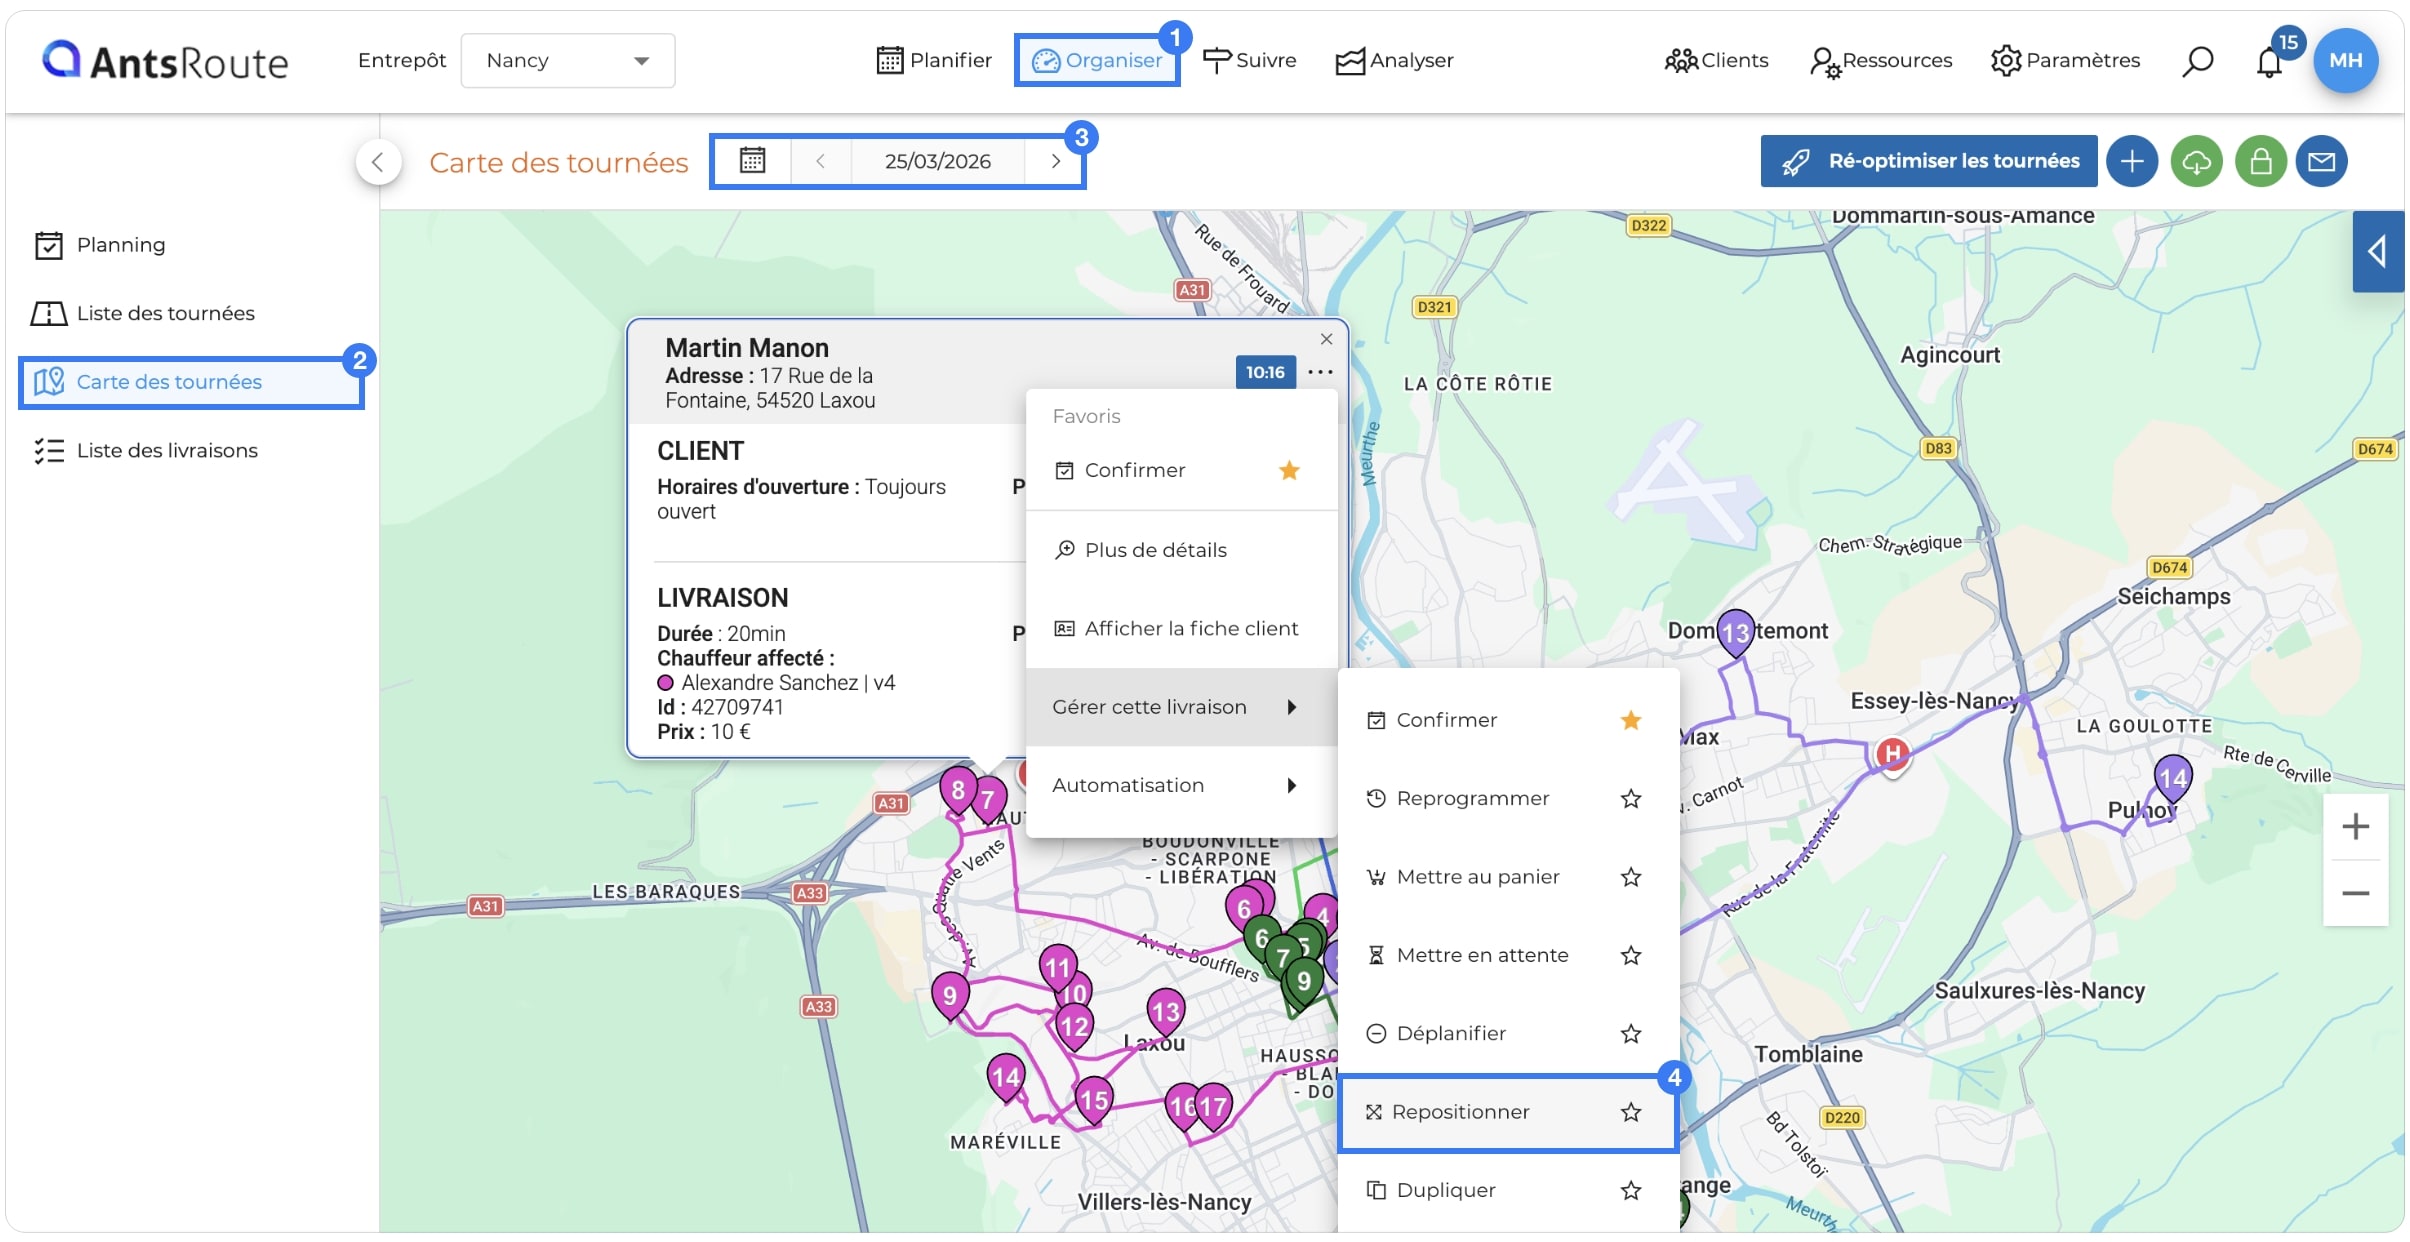
Task: Choose Plus de détails
Action: tap(1181, 550)
